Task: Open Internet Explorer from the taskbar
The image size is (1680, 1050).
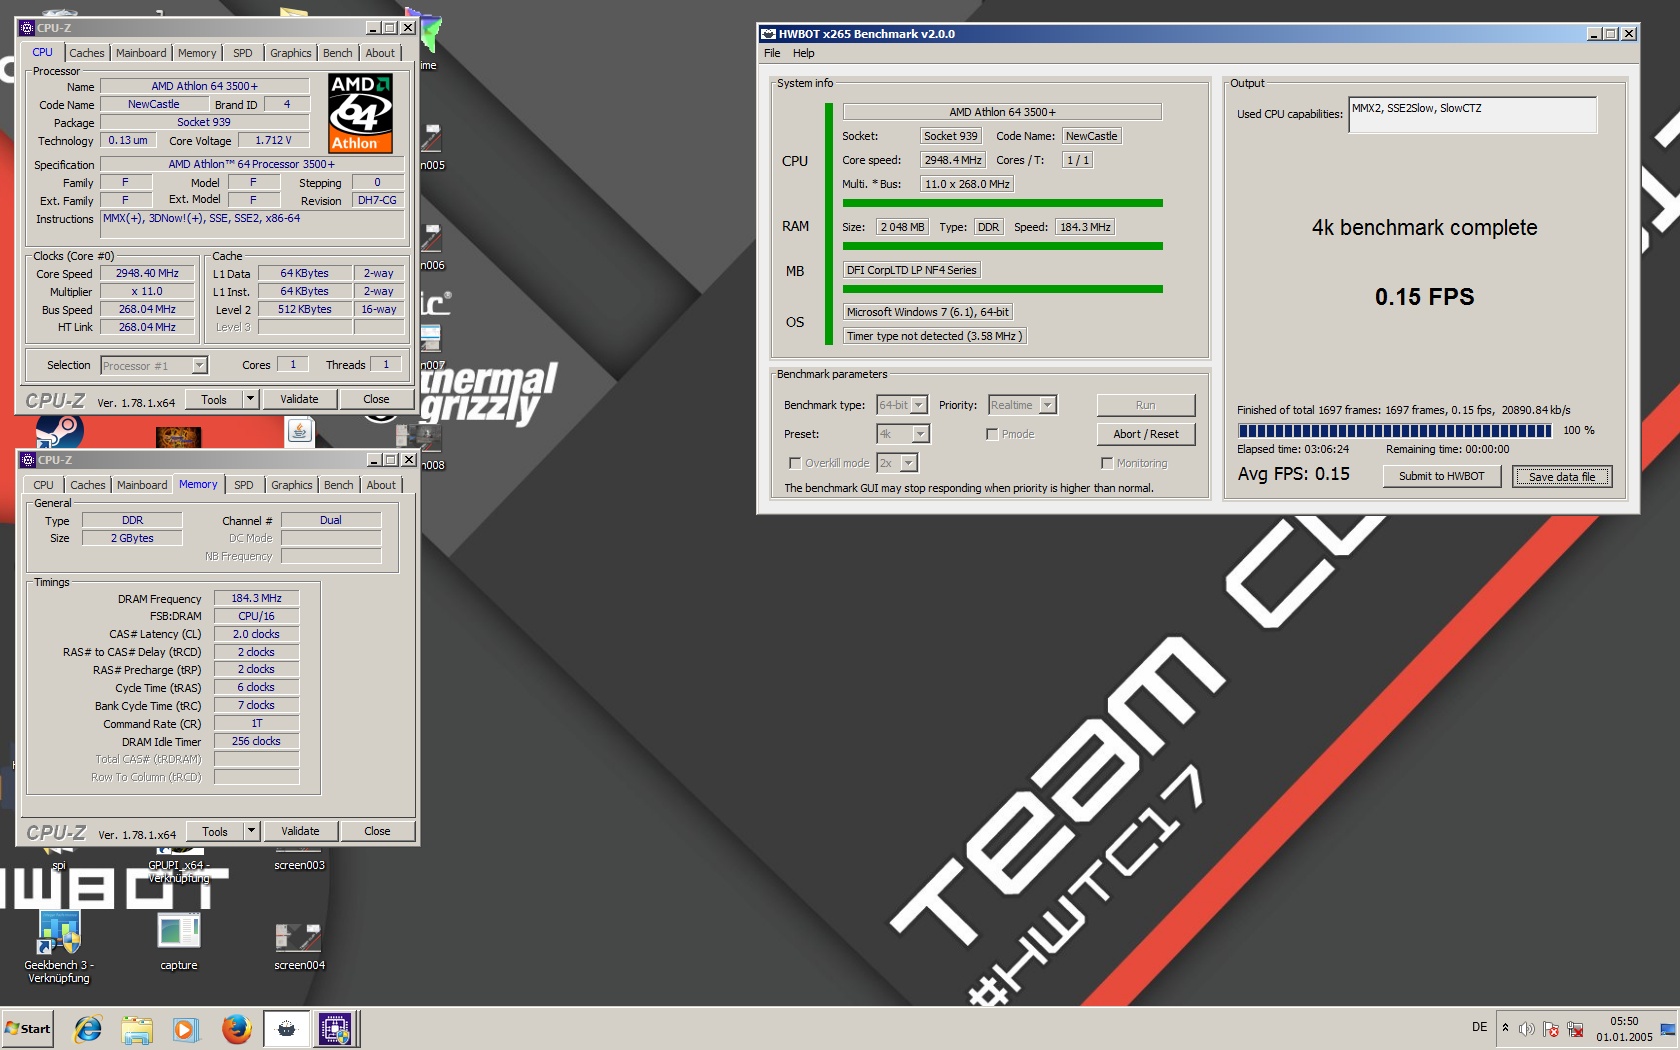Action: pyautogui.click(x=88, y=1029)
